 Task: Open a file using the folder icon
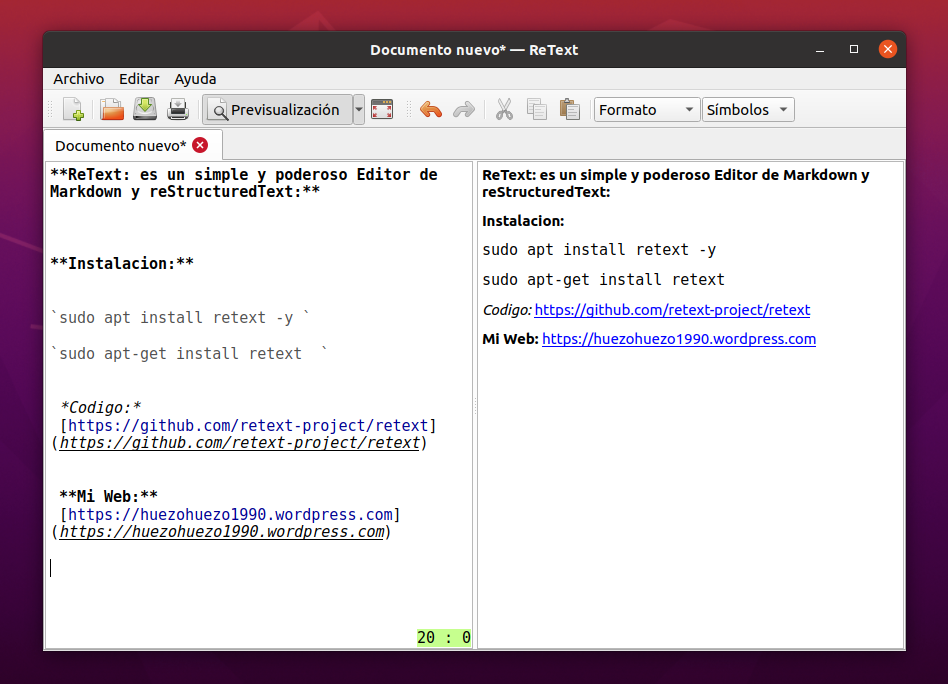[112, 110]
